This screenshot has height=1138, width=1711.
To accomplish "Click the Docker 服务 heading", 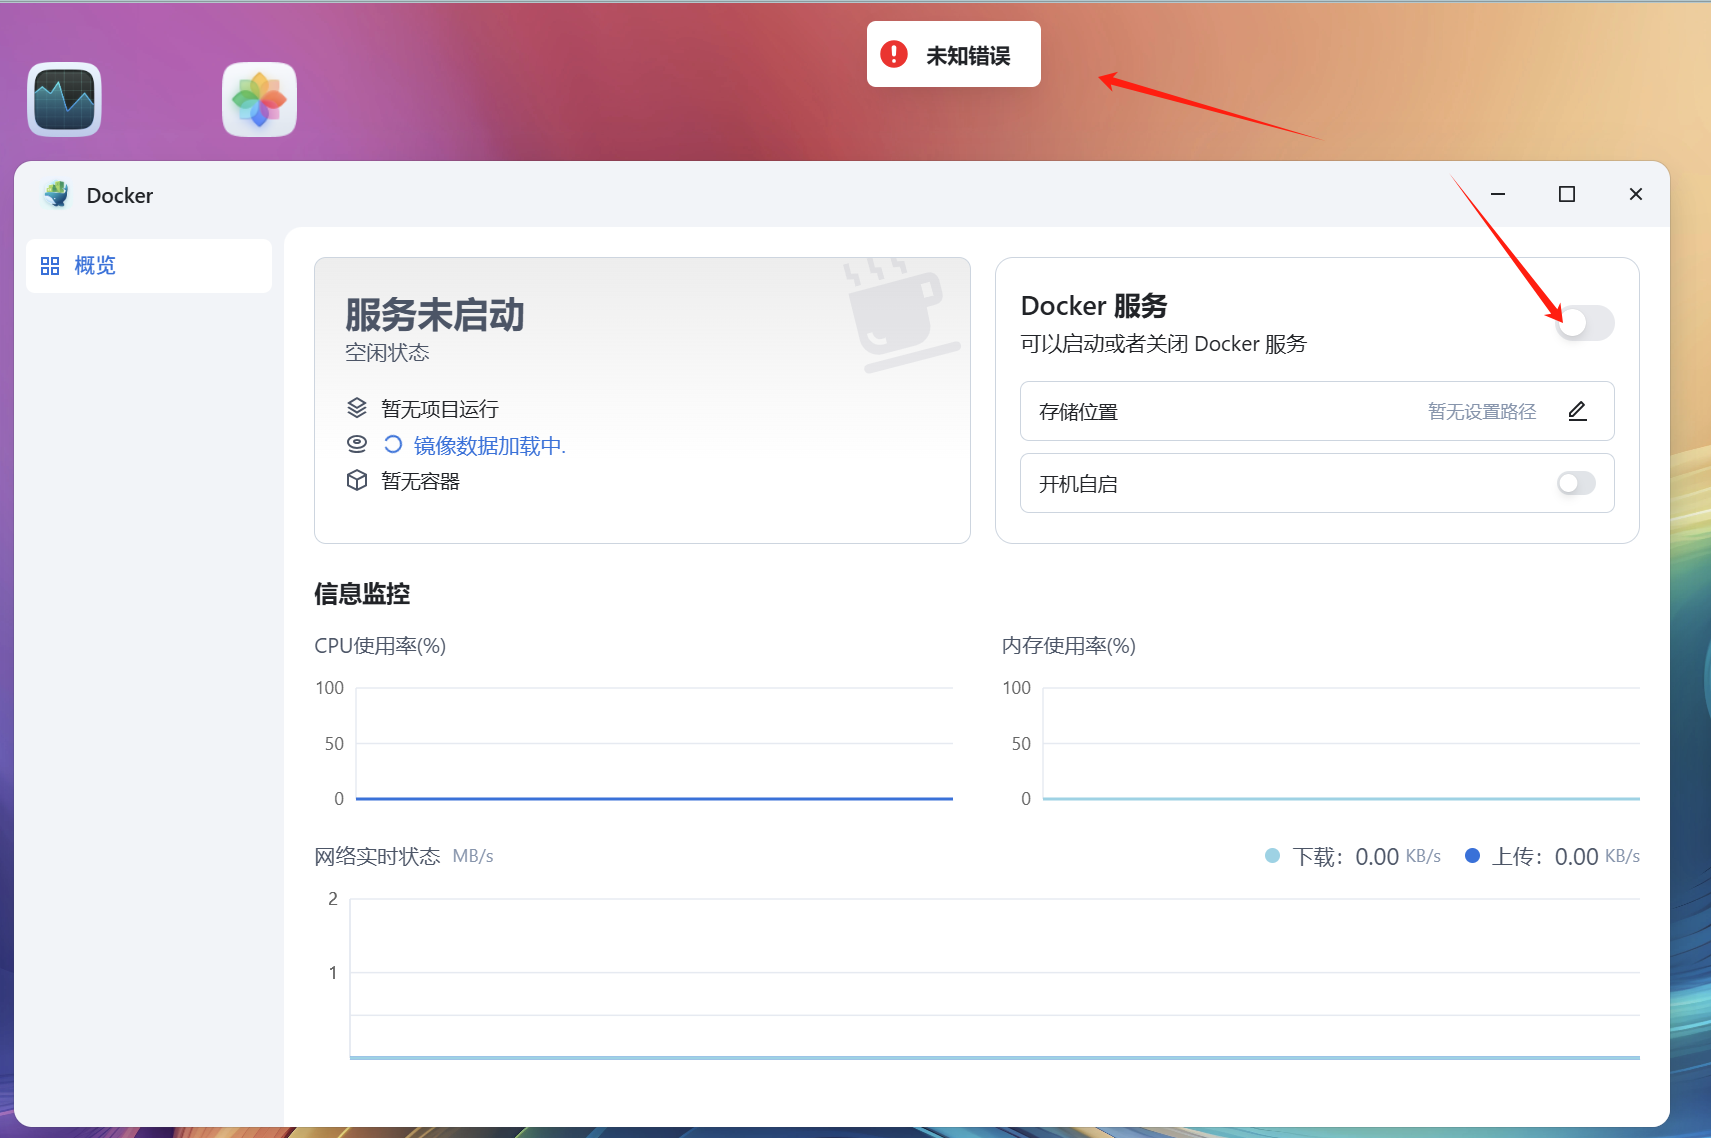I will pos(1094,305).
